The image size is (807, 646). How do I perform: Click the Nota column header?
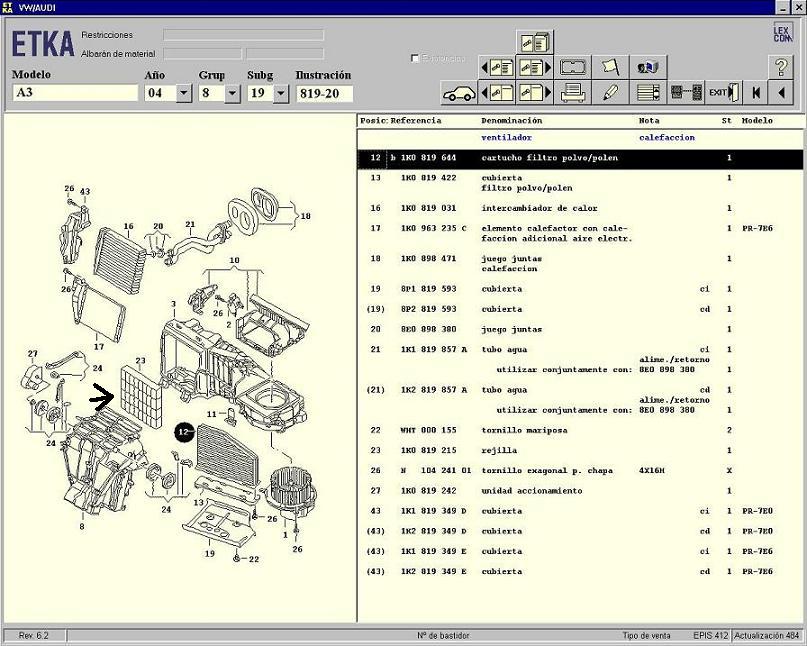pos(649,120)
